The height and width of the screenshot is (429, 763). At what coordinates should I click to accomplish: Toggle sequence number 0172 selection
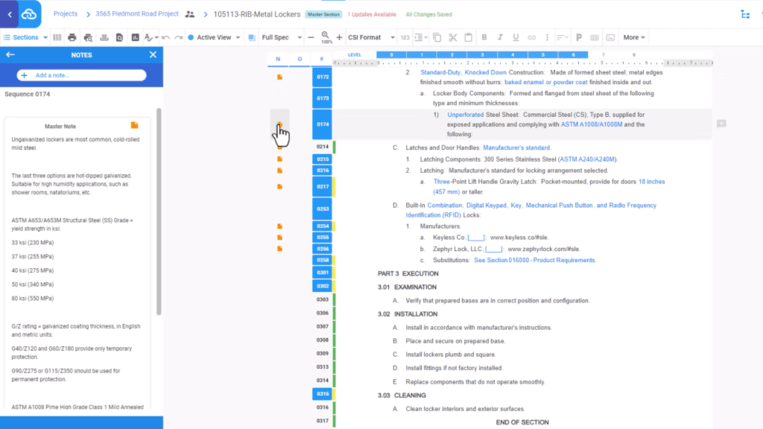[x=322, y=77]
